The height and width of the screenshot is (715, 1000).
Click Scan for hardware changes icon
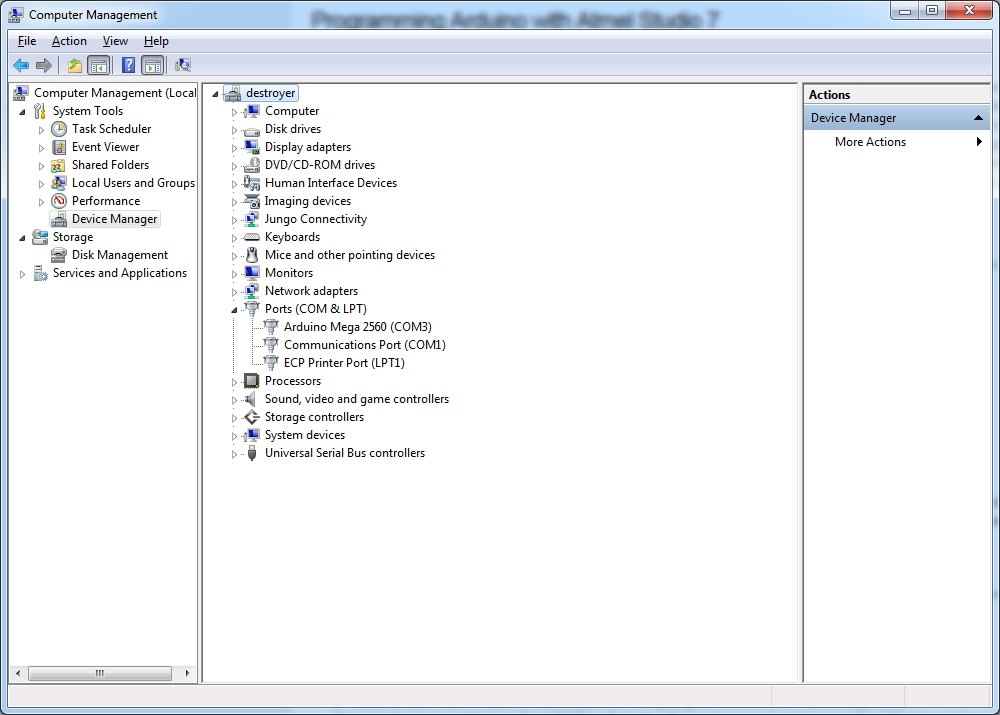click(x=183, y=66)
